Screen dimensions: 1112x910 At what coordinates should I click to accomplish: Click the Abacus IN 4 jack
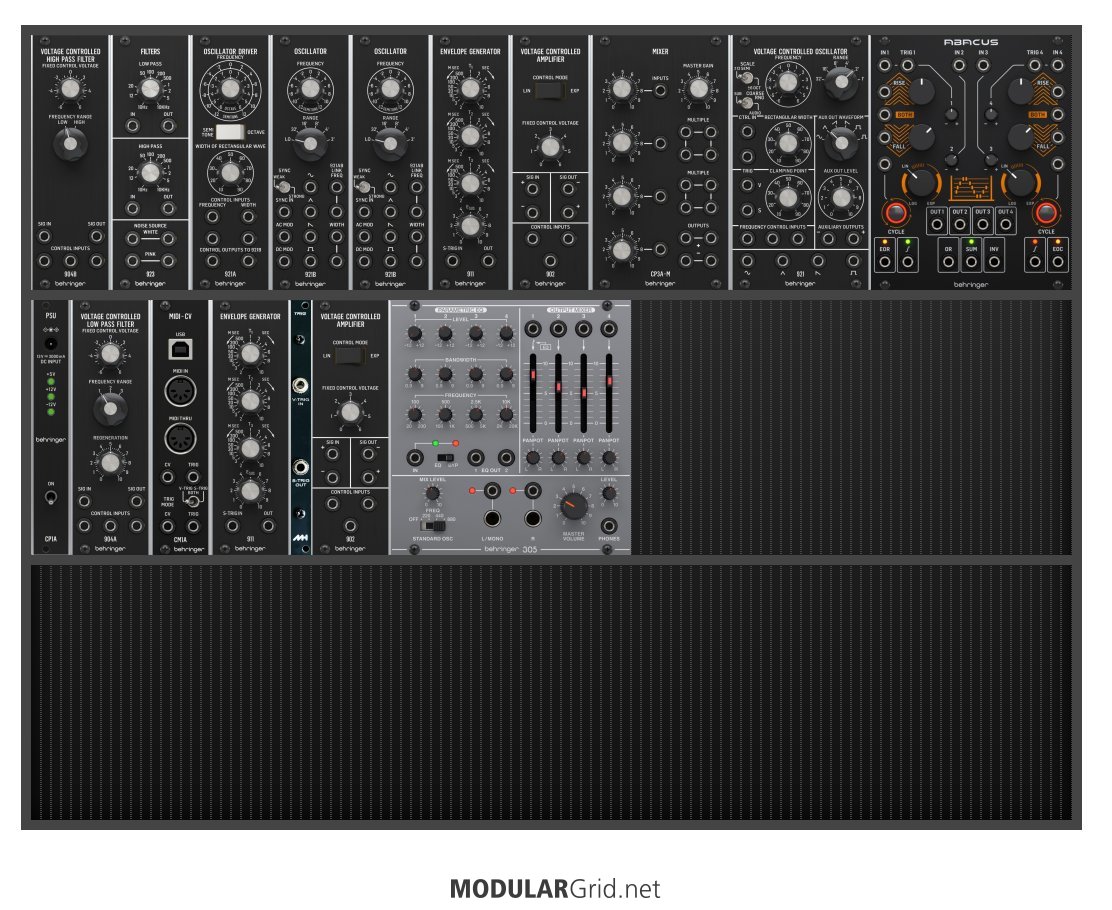pos(1057,65)
